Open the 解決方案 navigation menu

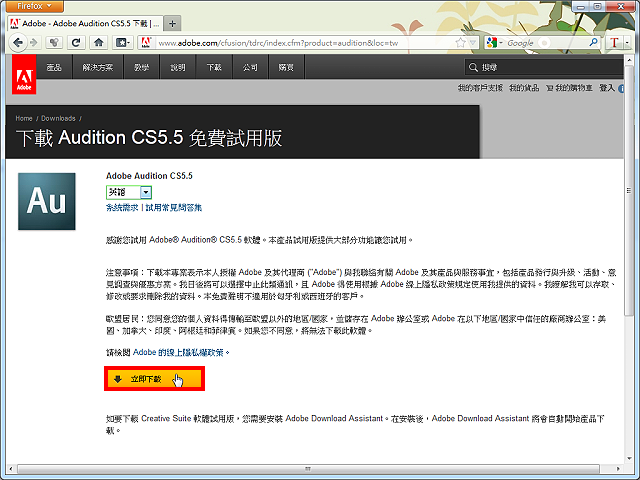click(98, 67)
